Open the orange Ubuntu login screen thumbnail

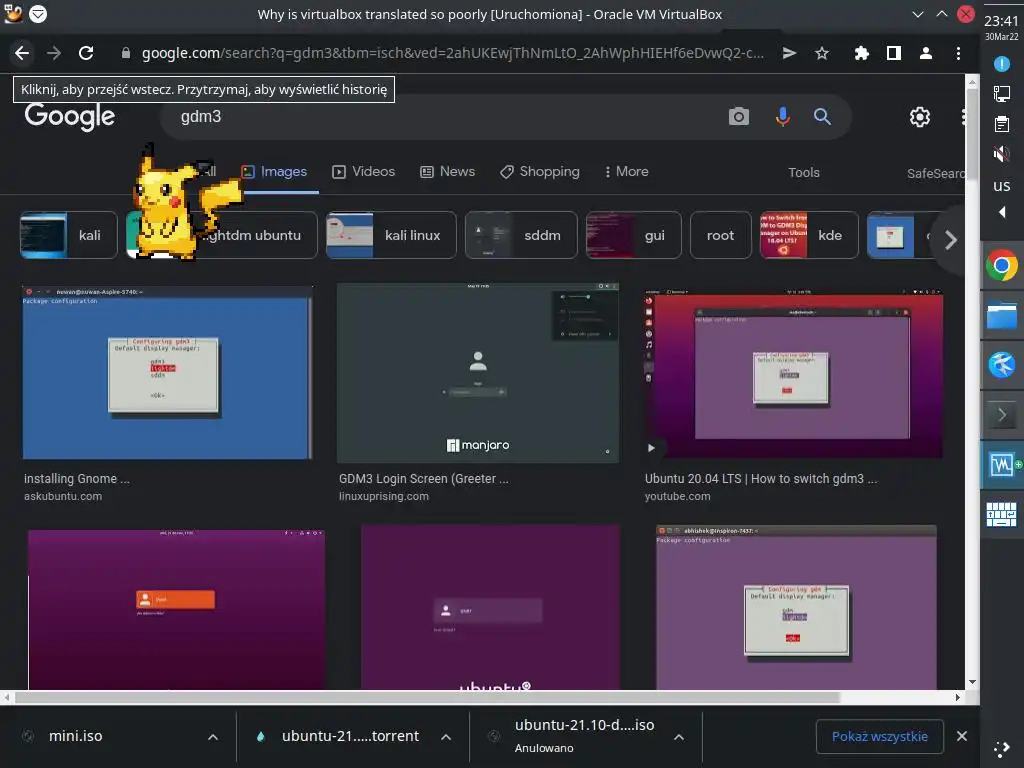(176, 609)
